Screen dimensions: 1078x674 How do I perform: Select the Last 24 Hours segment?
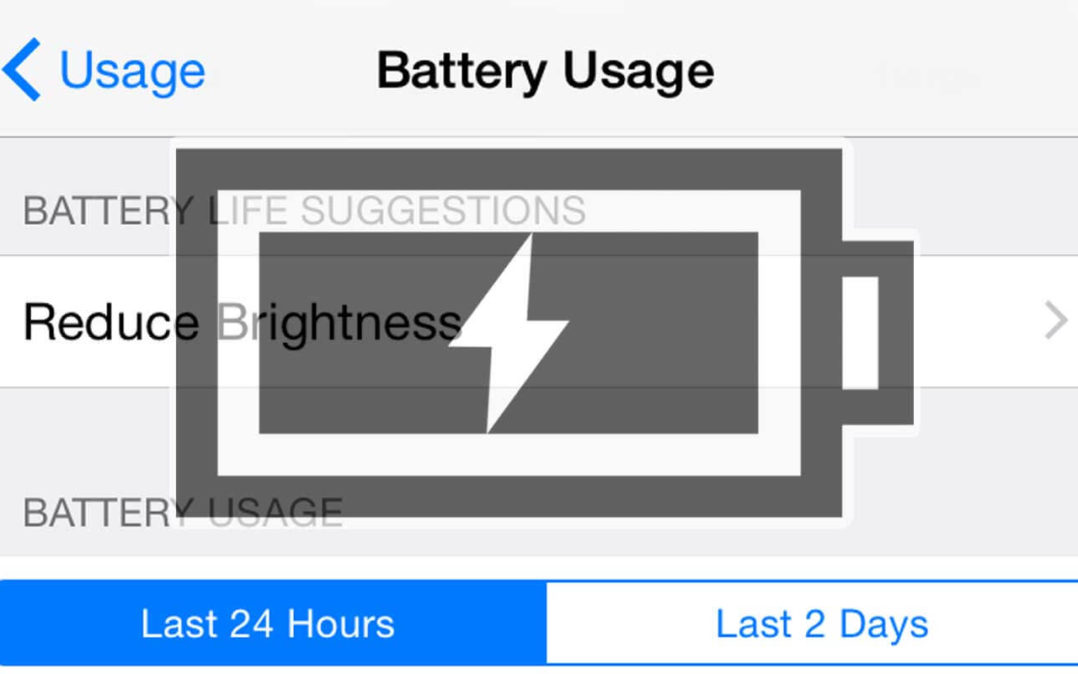pyautogui.click(x=274, y=624)
